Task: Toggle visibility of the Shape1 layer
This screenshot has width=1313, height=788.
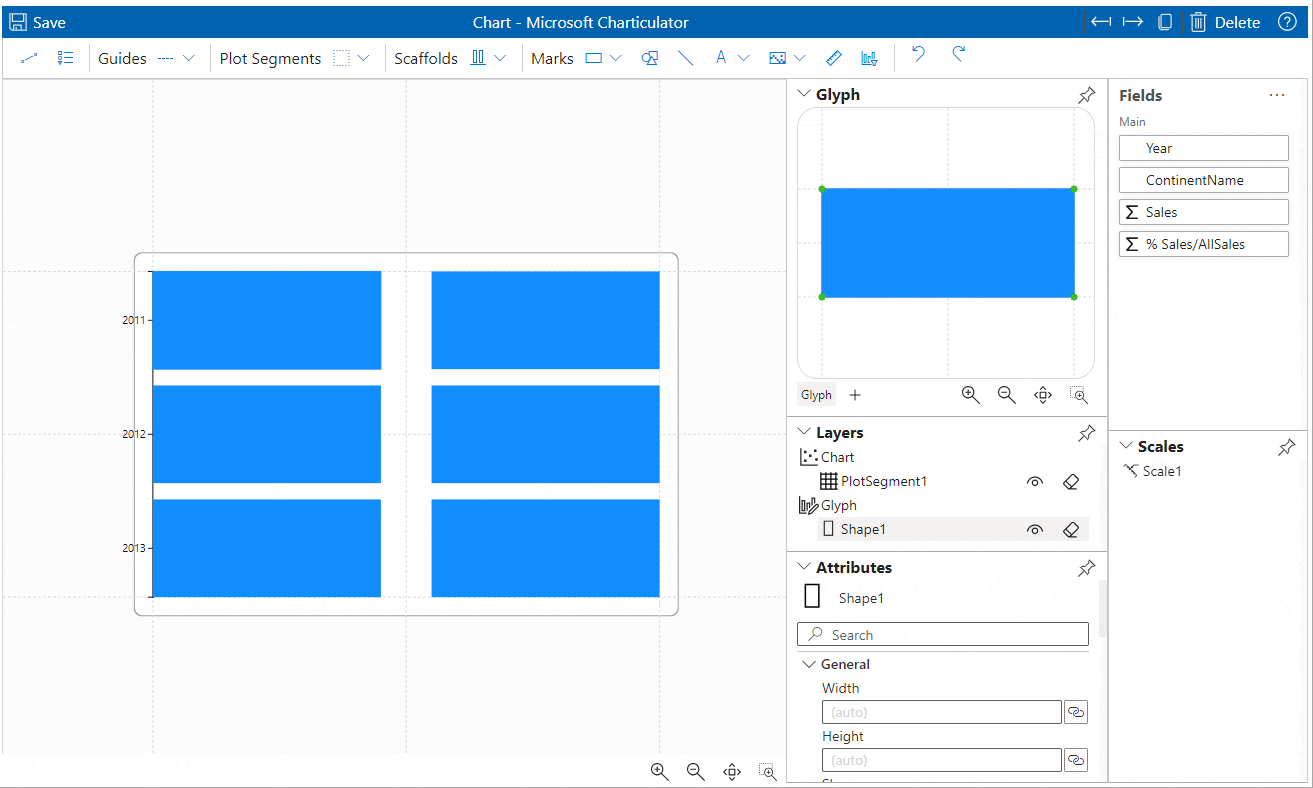Action: [1035, 529]
